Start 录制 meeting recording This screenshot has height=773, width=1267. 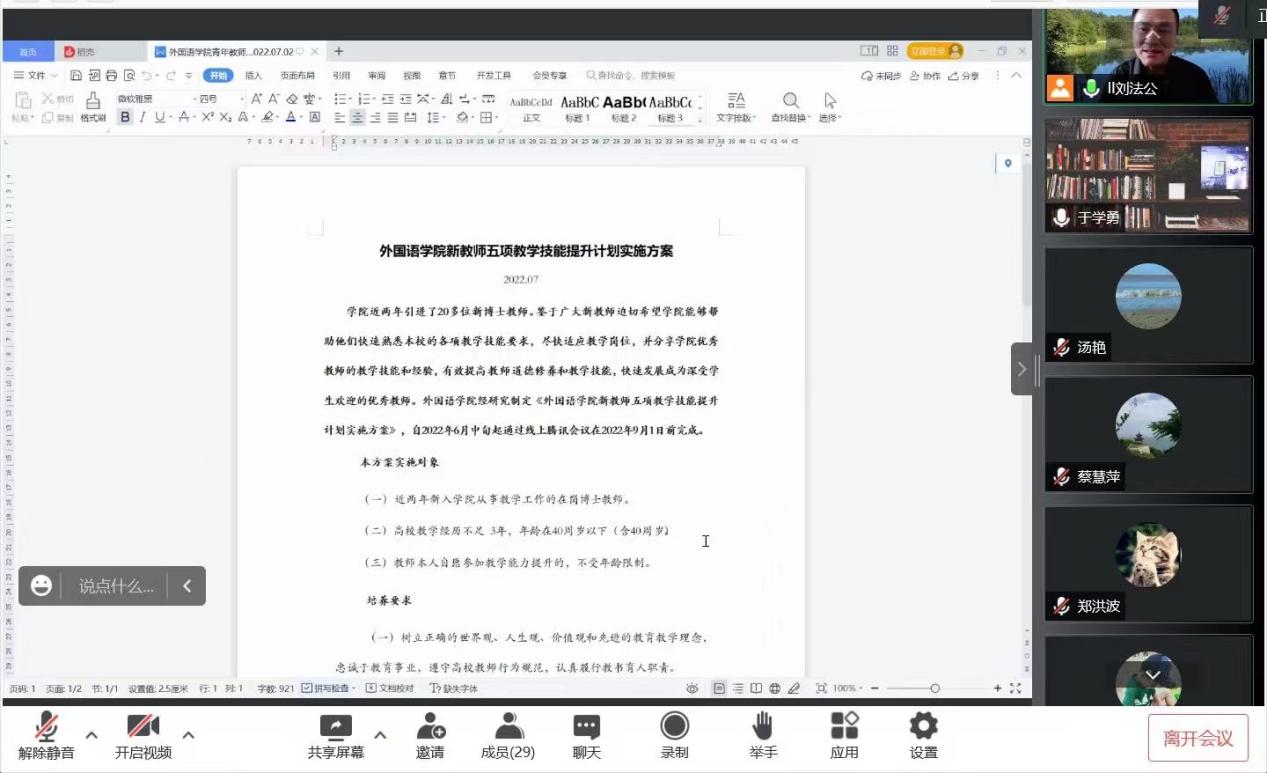point(674,727)
